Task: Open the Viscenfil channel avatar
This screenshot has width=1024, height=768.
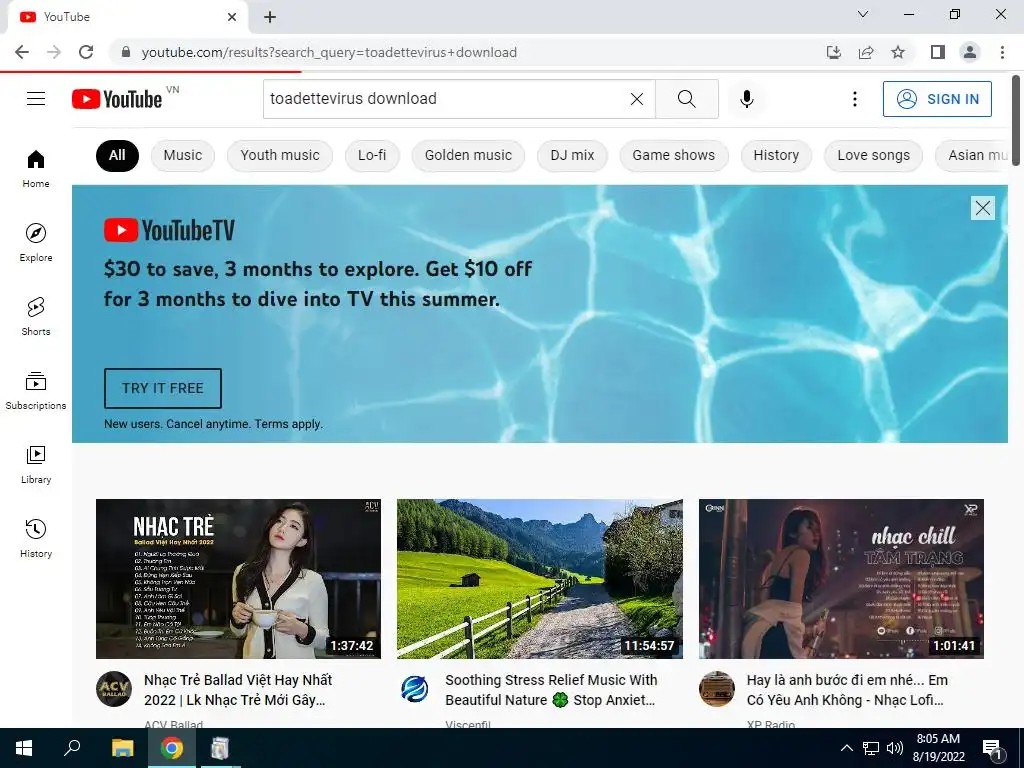Action: point(415,689)
